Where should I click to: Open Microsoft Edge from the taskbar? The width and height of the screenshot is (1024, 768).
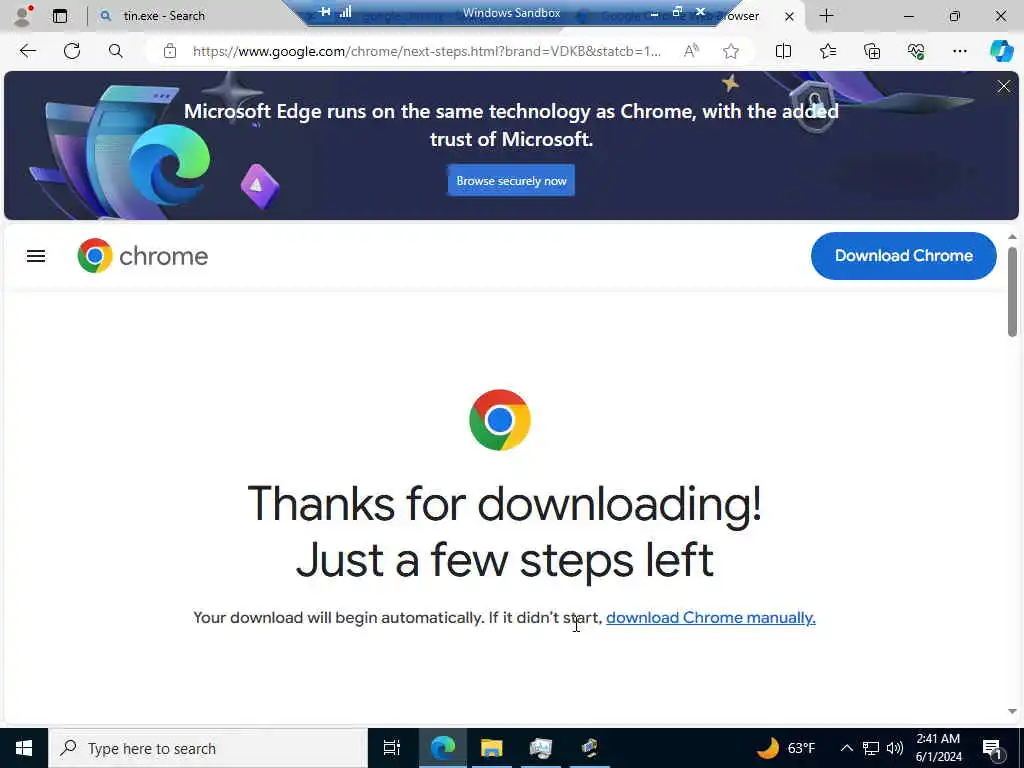click(x=442, y=748)
